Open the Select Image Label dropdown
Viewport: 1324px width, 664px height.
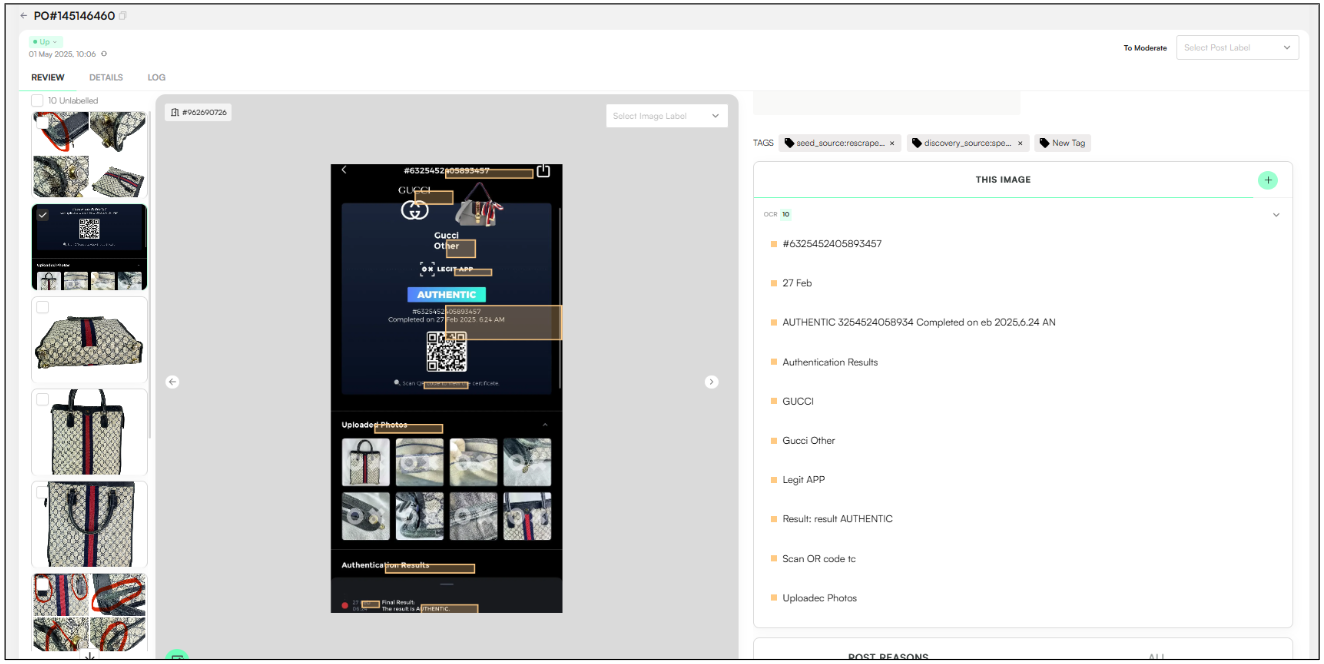click(667, 116)
